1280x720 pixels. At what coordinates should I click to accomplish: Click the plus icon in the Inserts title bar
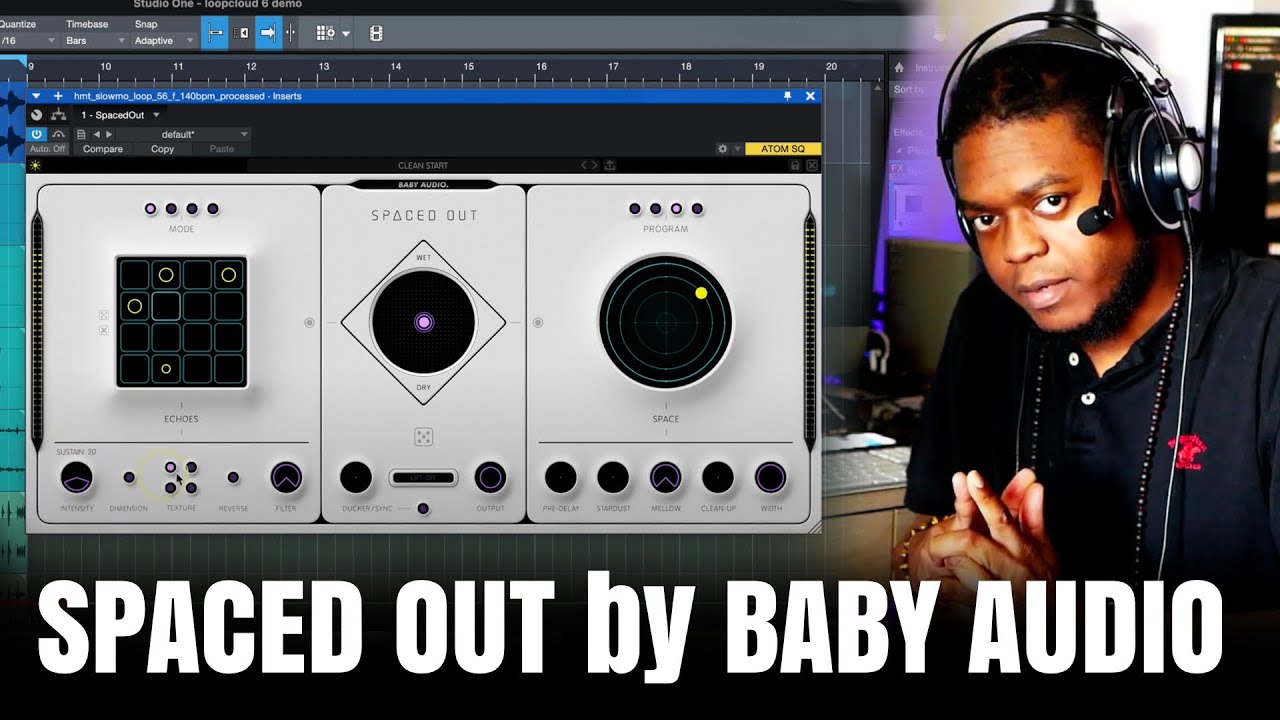tap(57, 96)
